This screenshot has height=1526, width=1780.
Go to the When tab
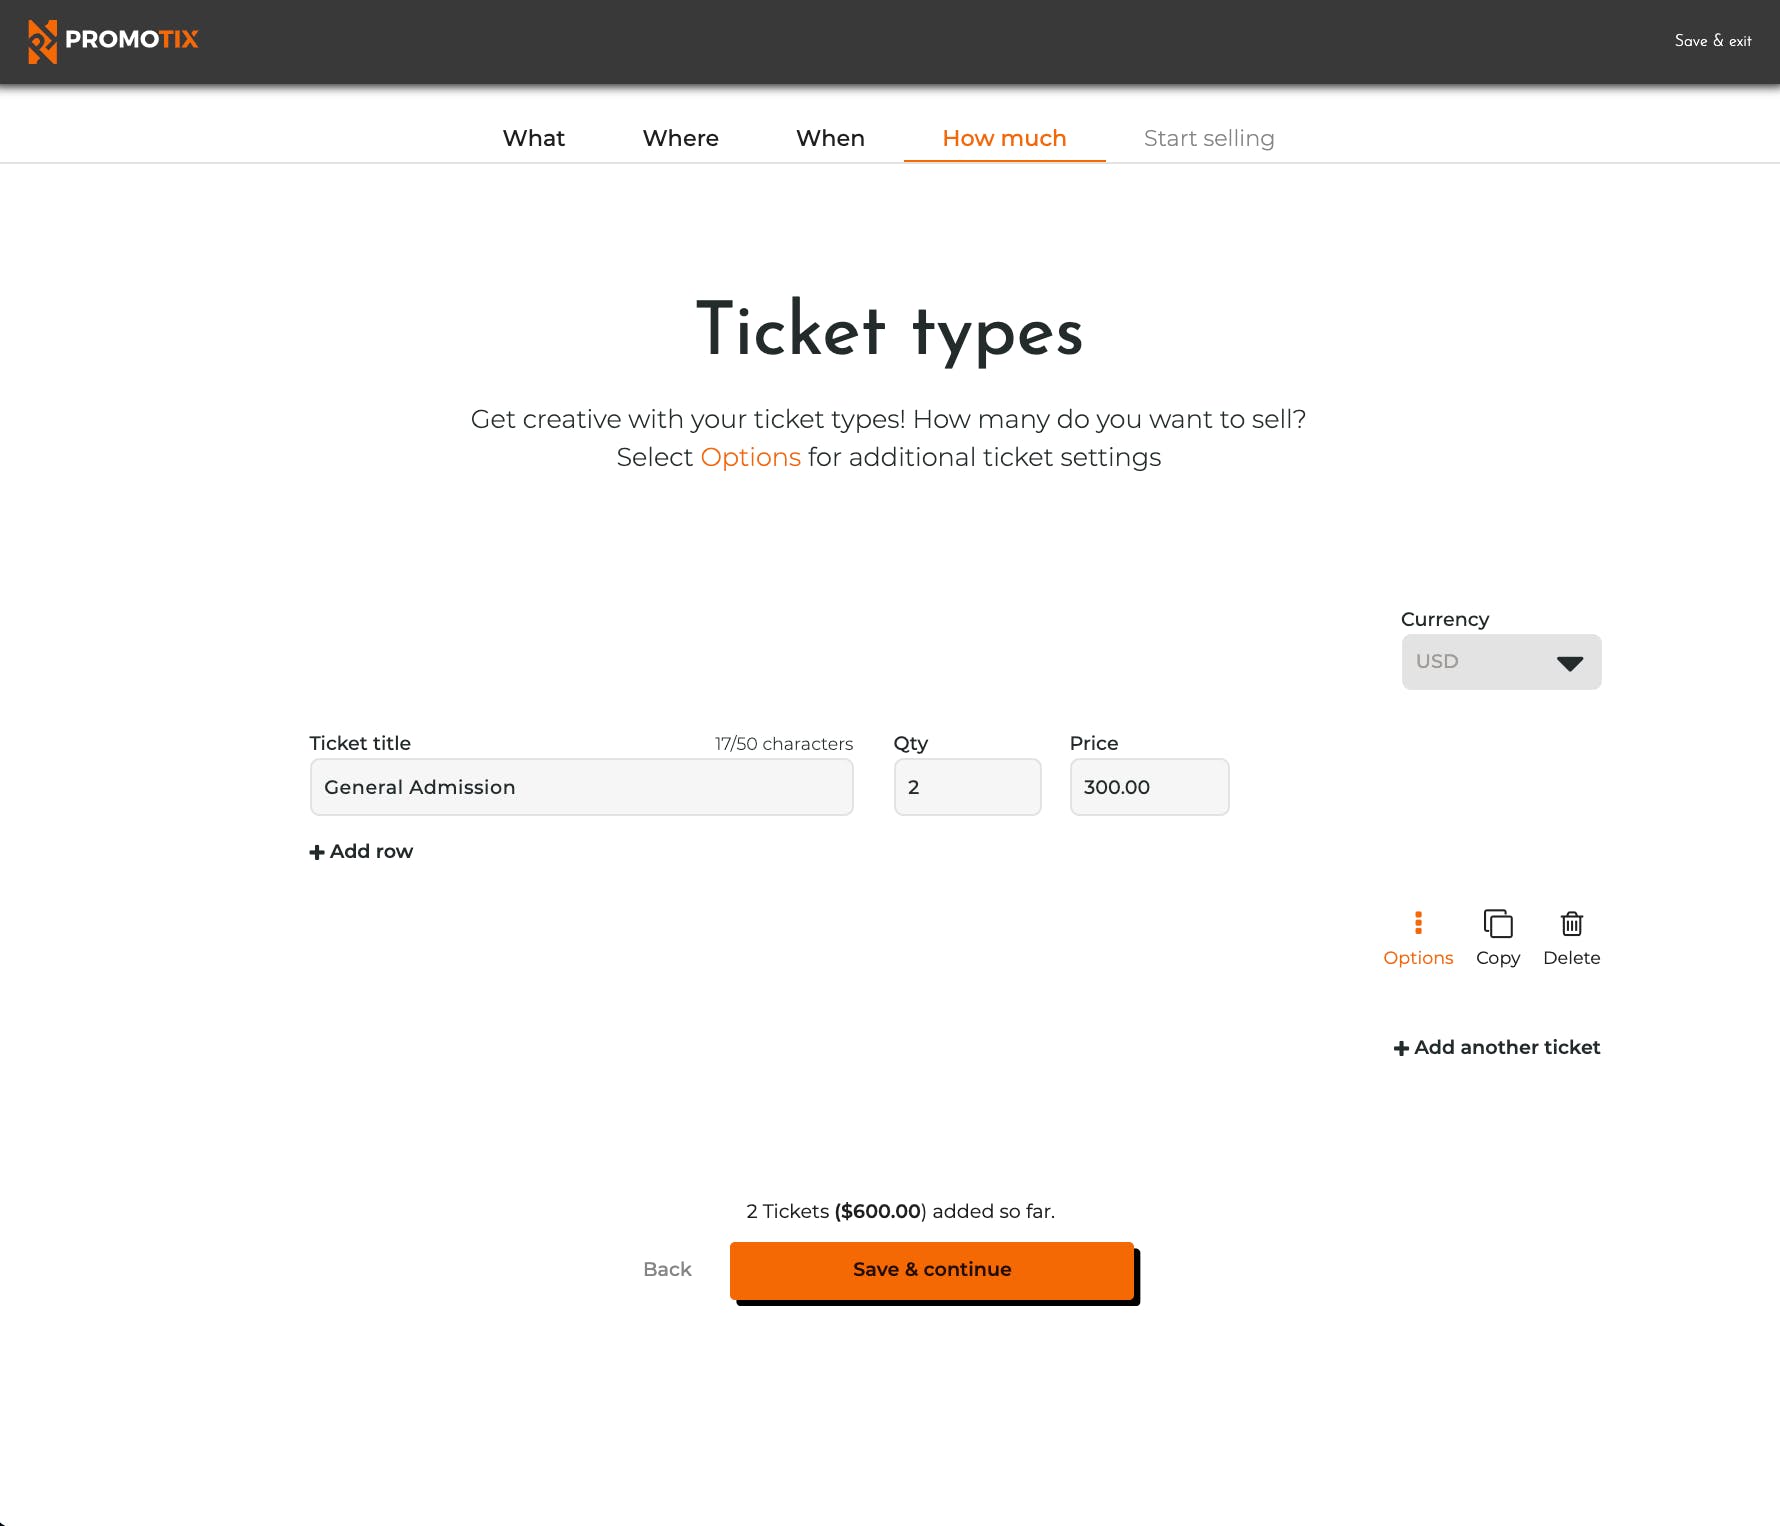click(x=830, y=138)
